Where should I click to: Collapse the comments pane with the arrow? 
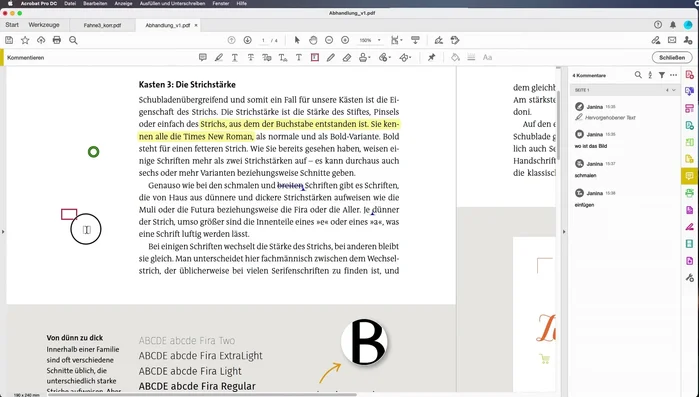564,232
